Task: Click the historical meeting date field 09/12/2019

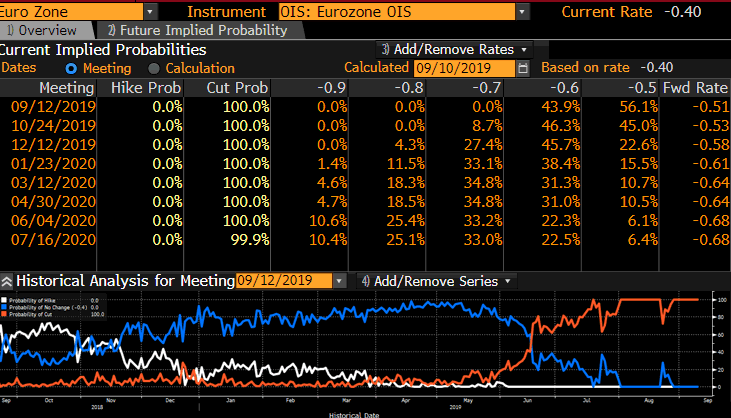Action: 284,281
